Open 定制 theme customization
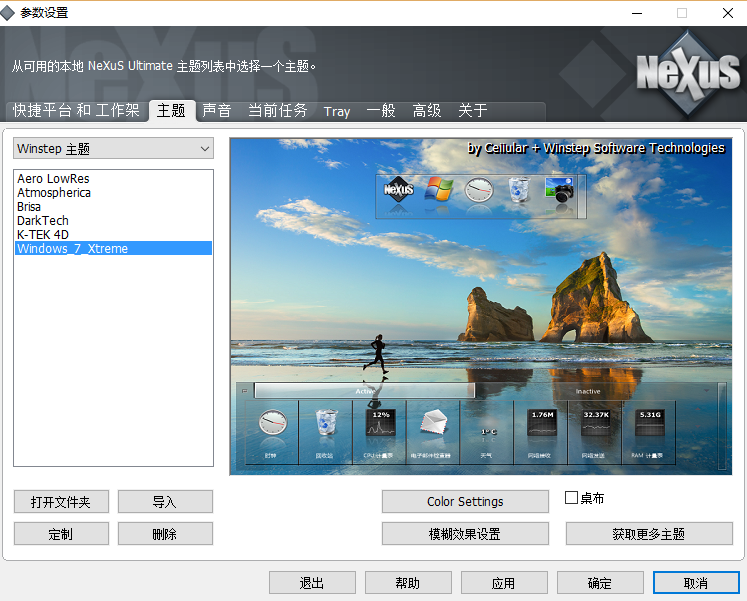 [61, 534]
